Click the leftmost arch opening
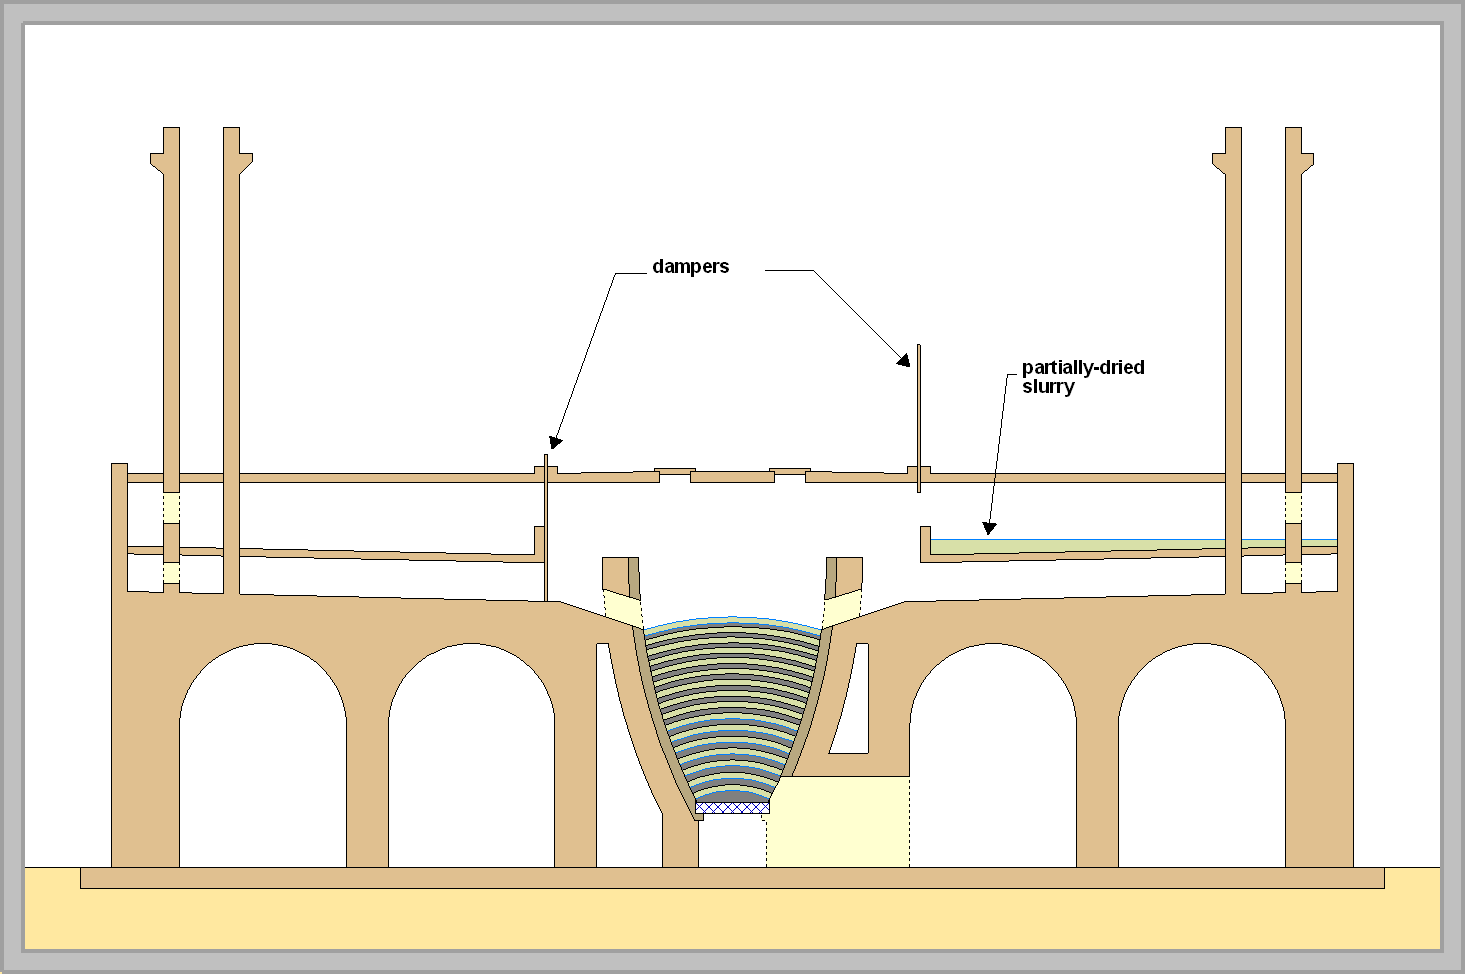 [263, 760]
